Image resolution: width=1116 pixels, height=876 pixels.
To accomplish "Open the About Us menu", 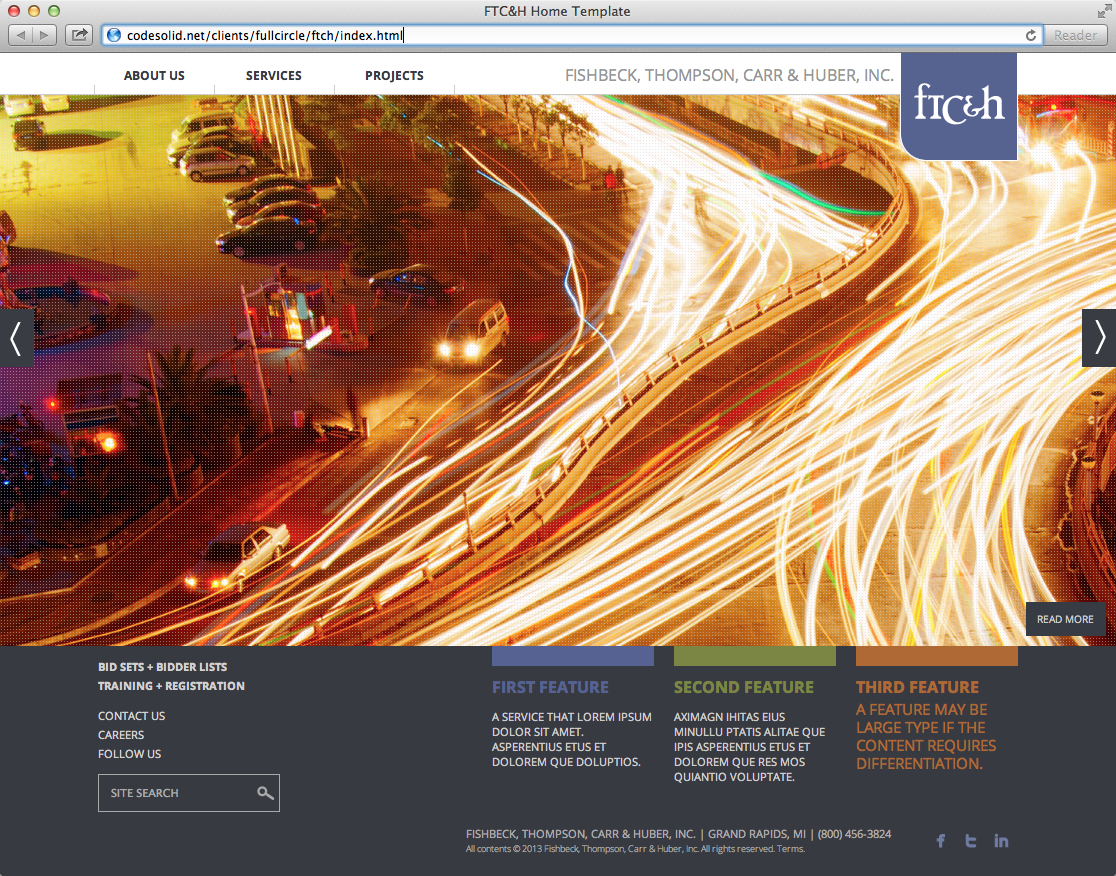I will (154, 76).
